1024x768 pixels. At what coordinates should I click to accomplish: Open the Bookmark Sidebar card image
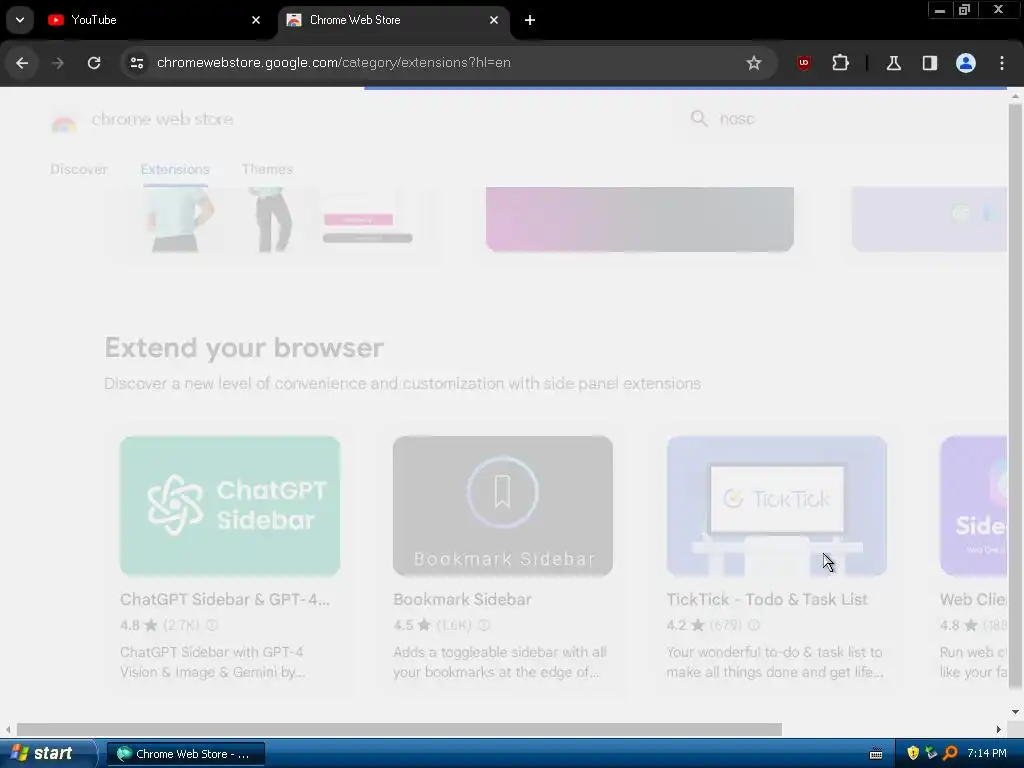point(503,506)
